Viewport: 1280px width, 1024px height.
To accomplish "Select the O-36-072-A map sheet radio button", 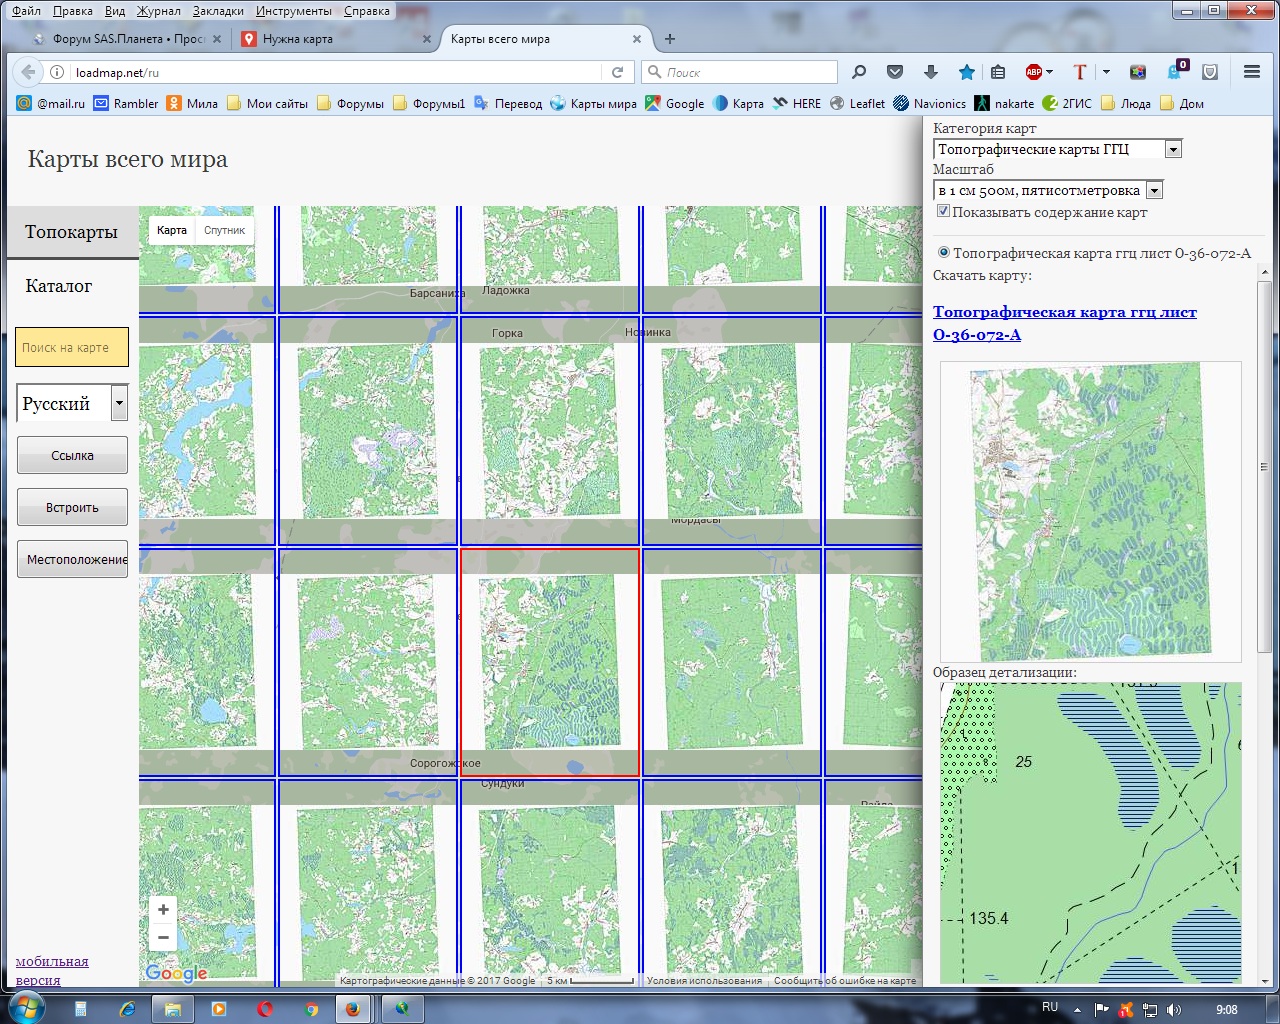I will [x=943, y=253].
